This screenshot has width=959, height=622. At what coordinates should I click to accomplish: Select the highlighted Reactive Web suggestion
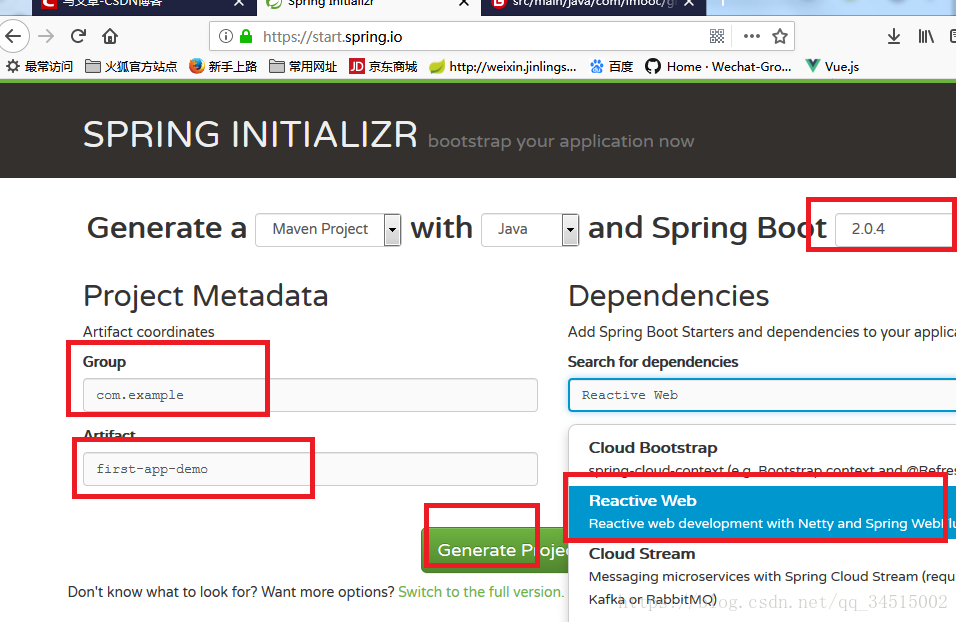coord(762,513)
